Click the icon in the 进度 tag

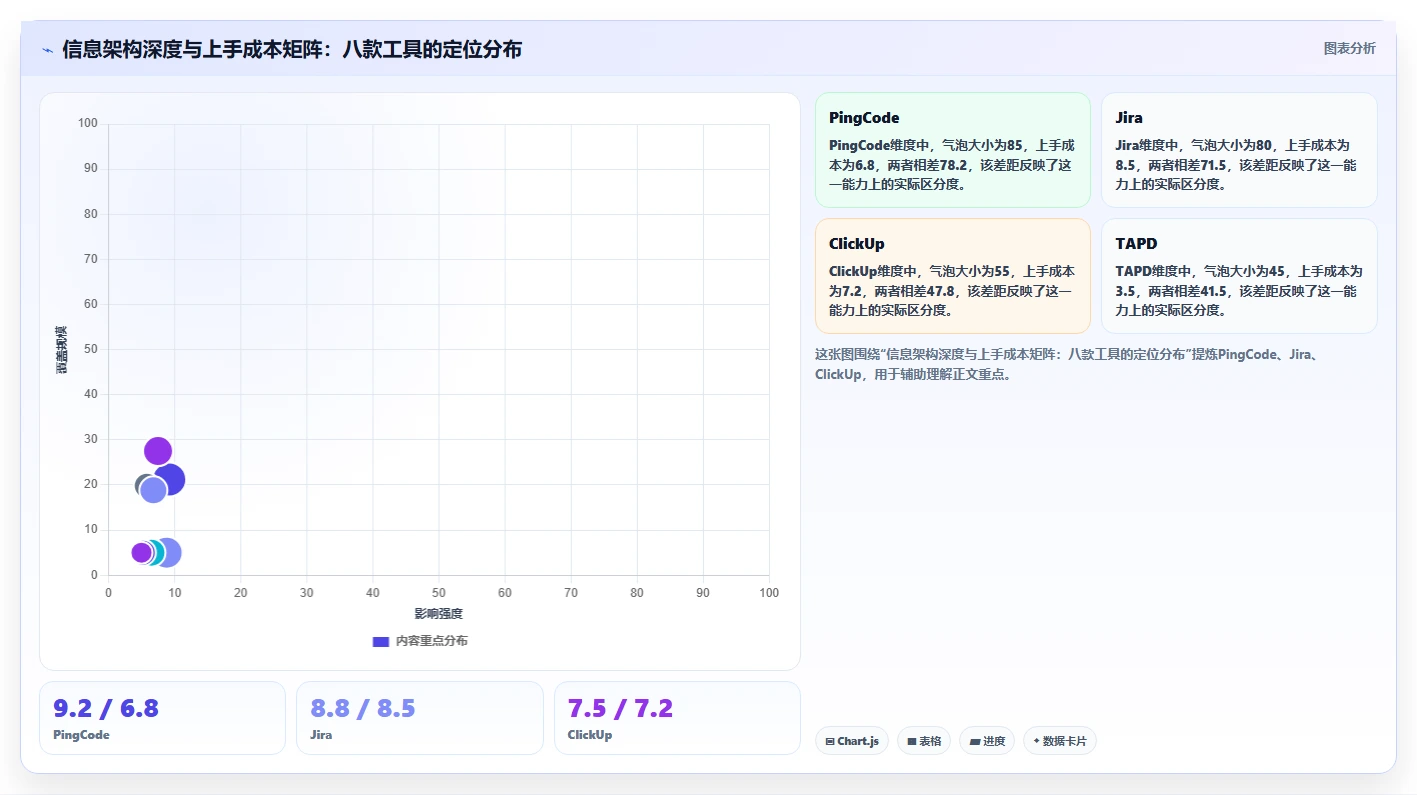974,742
